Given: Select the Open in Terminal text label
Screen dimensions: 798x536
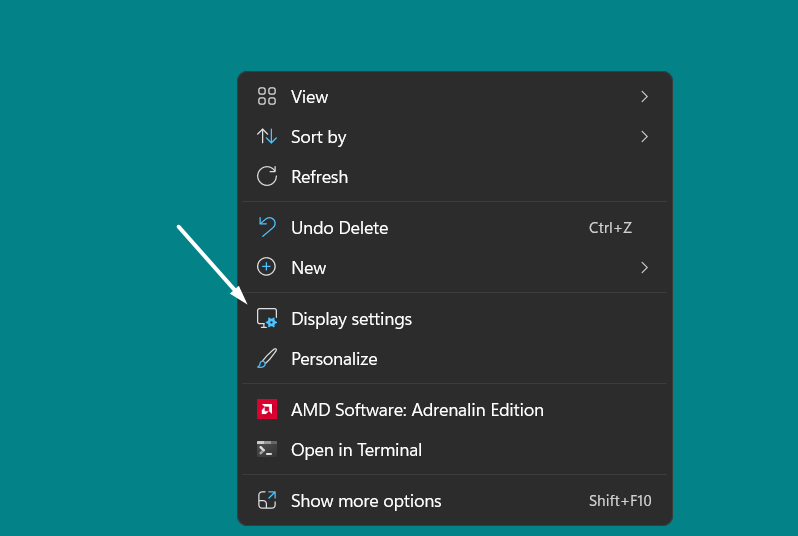Looking at the screenshot, I should 356,450.
